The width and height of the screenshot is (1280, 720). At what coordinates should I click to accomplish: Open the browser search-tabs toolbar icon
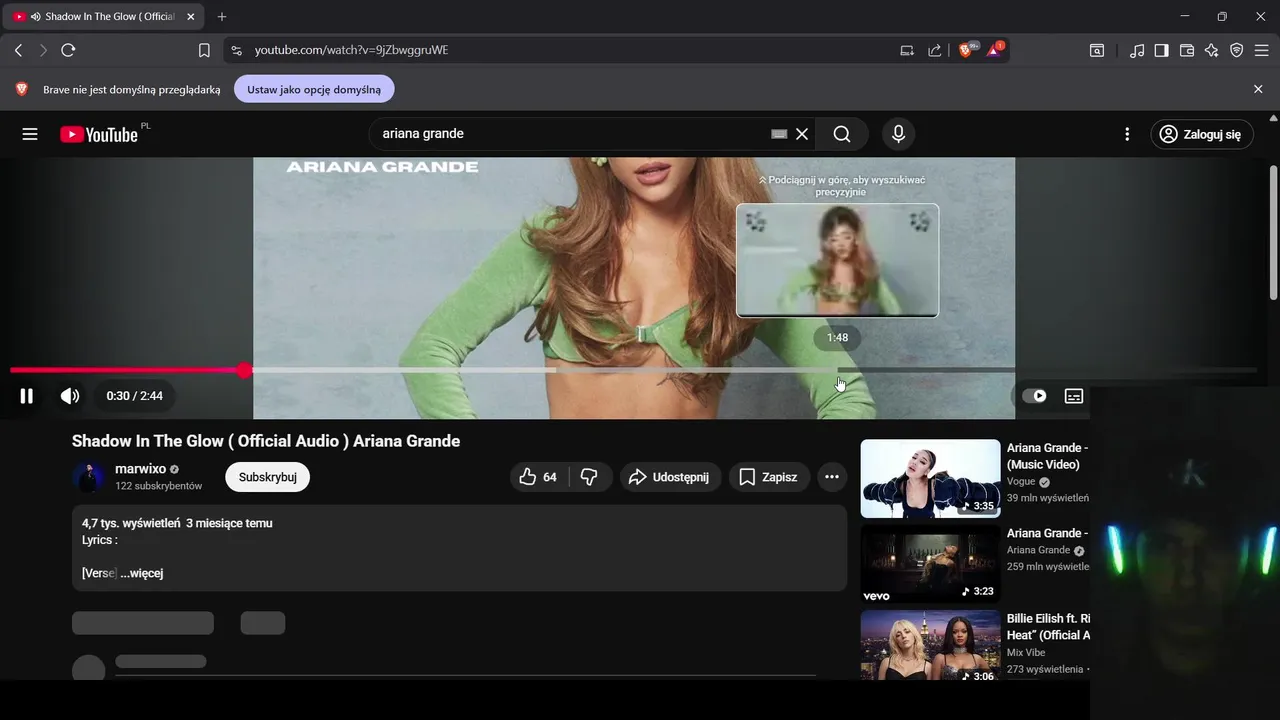point(1097,50)
